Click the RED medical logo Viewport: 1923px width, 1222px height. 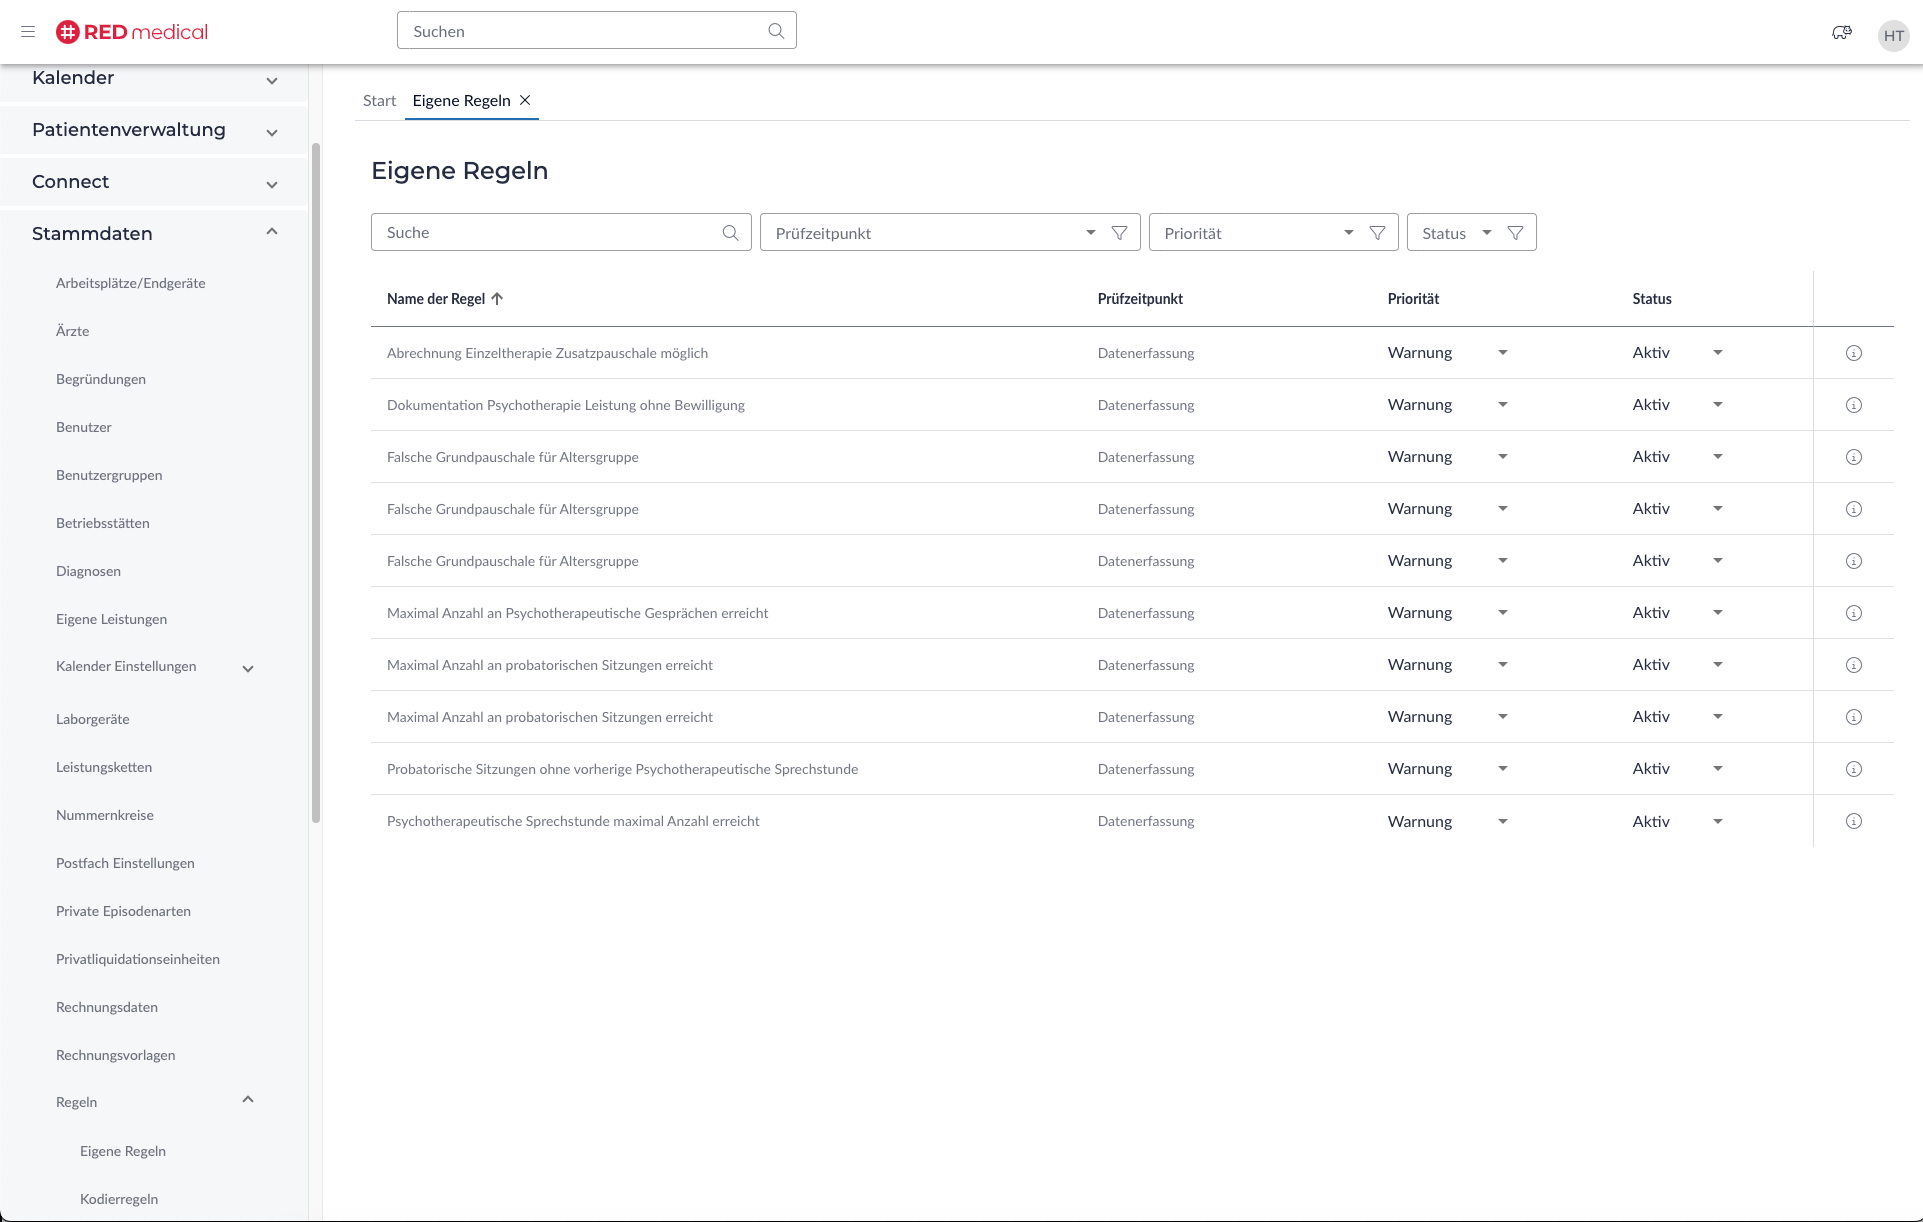tap(132, 32)
